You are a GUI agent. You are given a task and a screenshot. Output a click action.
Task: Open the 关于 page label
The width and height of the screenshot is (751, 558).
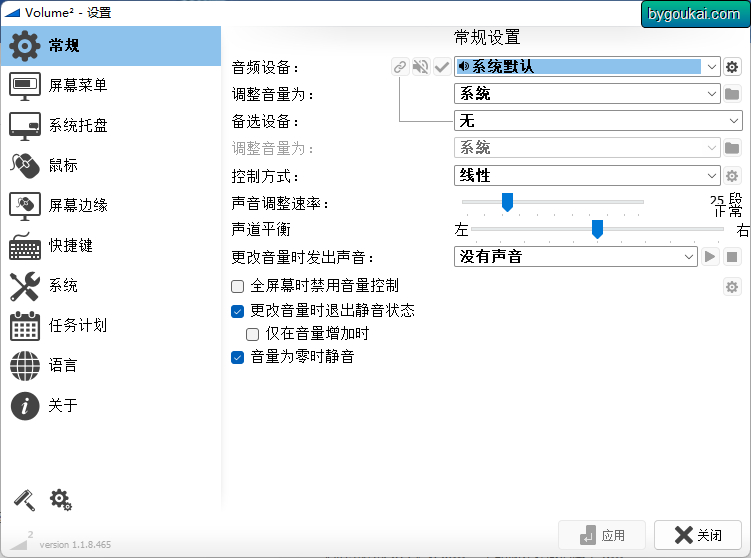63,406
